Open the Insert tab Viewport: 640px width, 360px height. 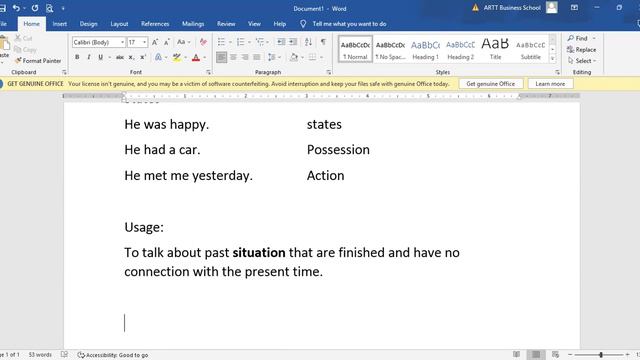tap(60, 24)
